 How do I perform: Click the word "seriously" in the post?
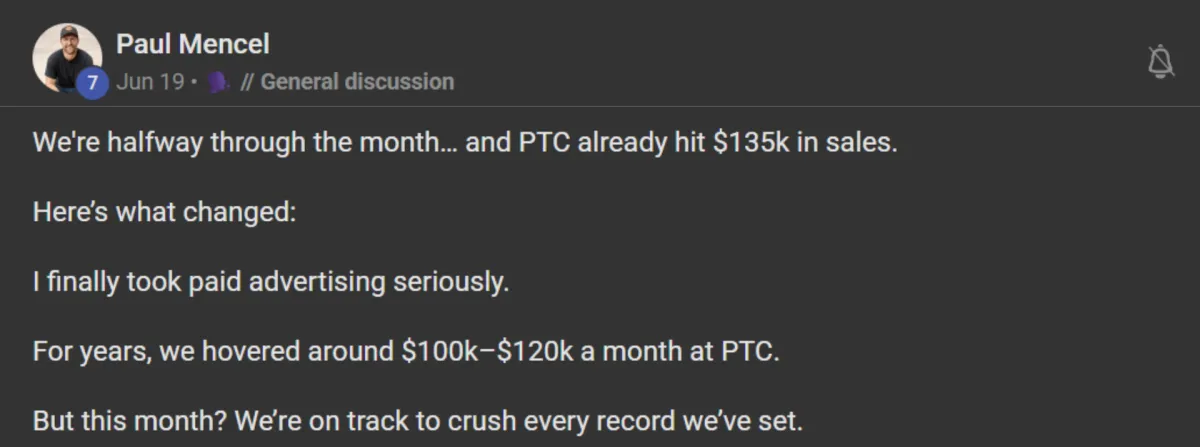pyautogui.click(x=458, y=282)
